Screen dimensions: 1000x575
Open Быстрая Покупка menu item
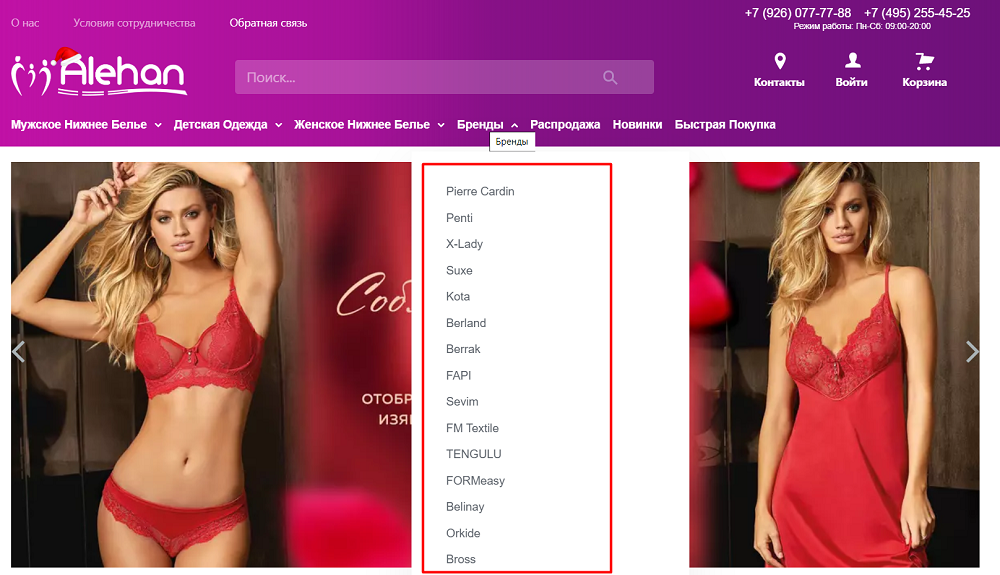click(x=725, y=124)
